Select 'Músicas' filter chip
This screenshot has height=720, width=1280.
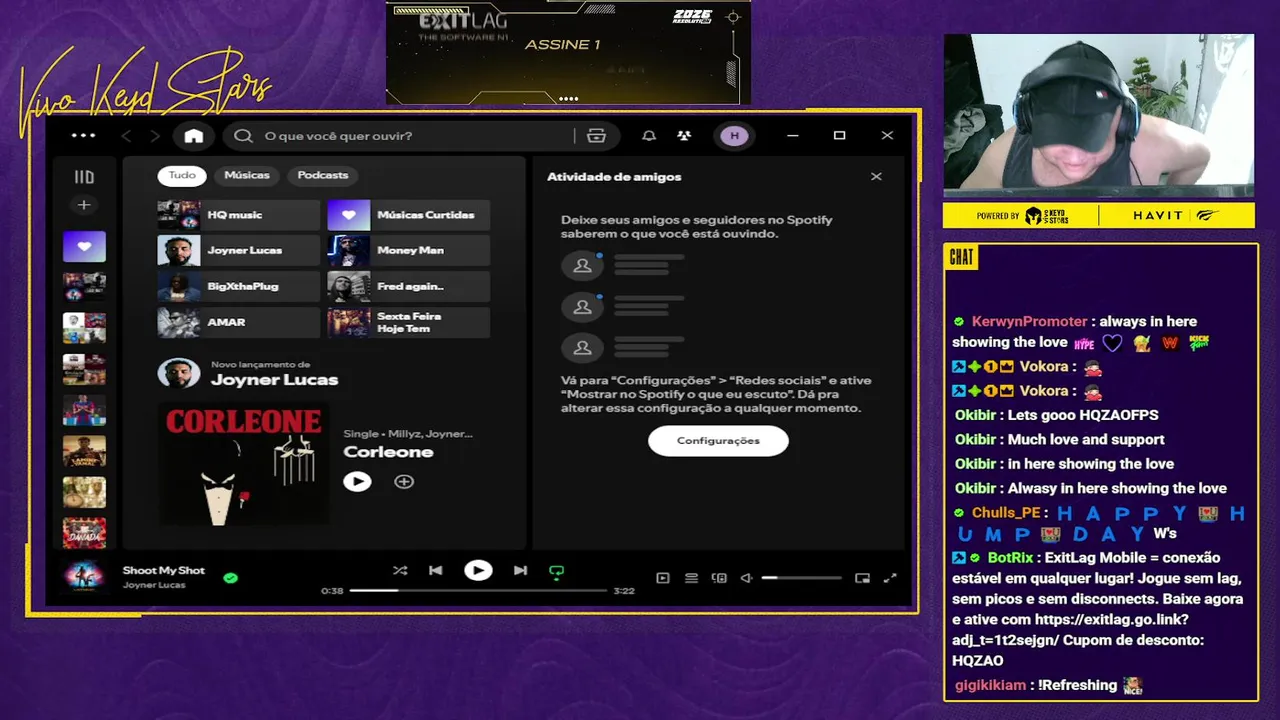pos(247,175)
